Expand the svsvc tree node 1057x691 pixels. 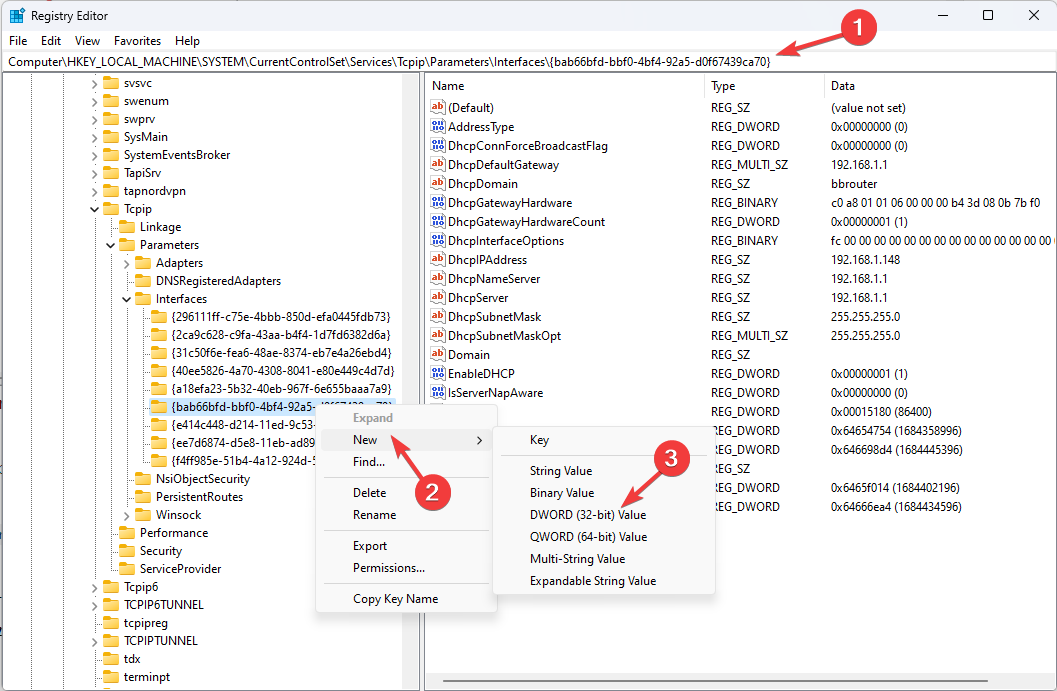tap(94, 84)
